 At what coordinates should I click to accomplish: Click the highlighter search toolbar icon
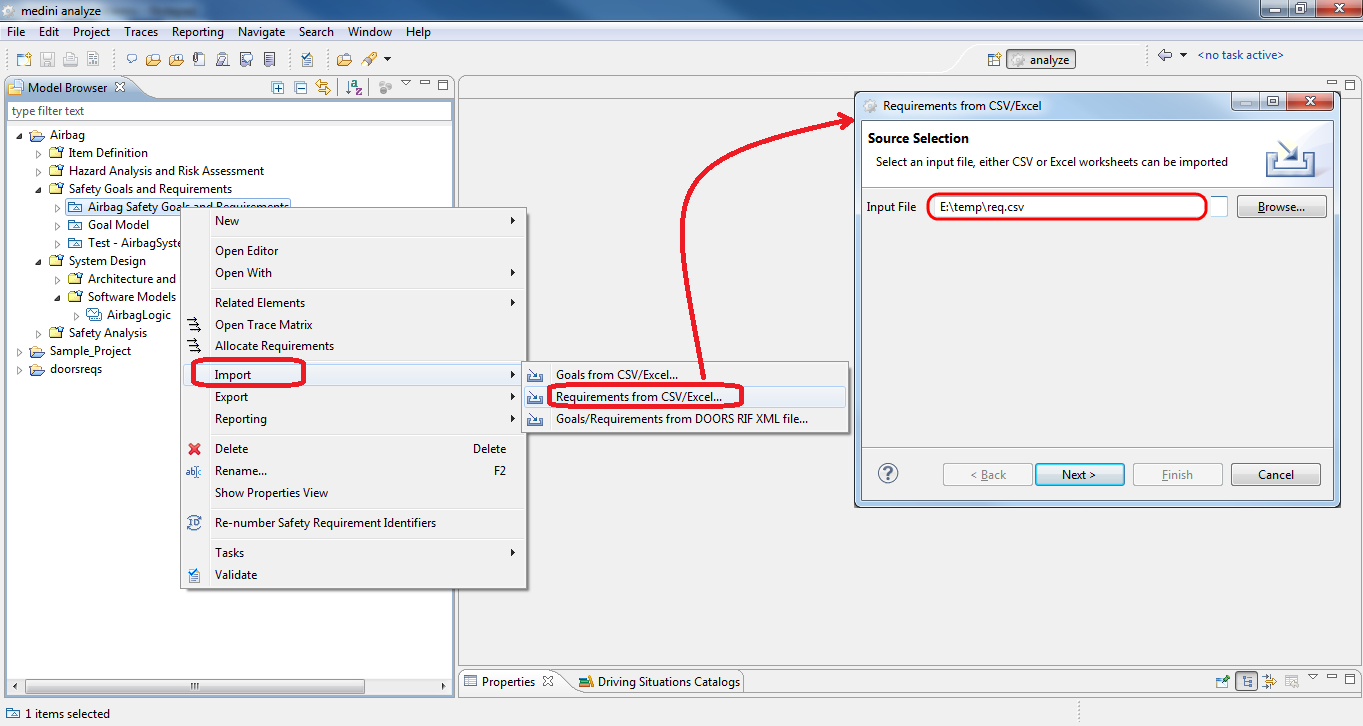pos(369,60)
